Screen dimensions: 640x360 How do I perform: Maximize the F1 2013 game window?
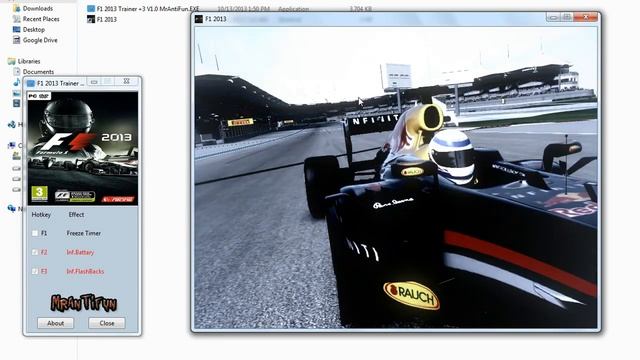coord(567,17)
